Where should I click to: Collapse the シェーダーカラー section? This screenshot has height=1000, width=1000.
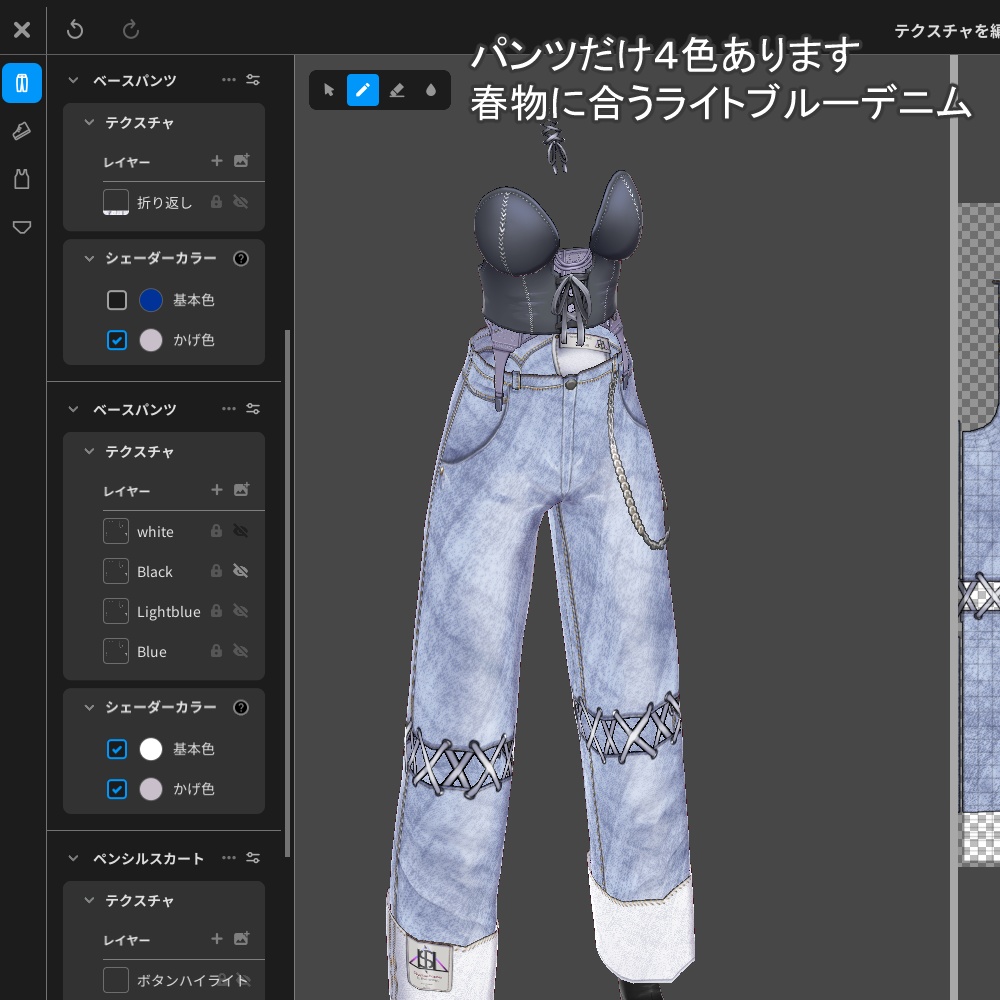coord(87,707)
